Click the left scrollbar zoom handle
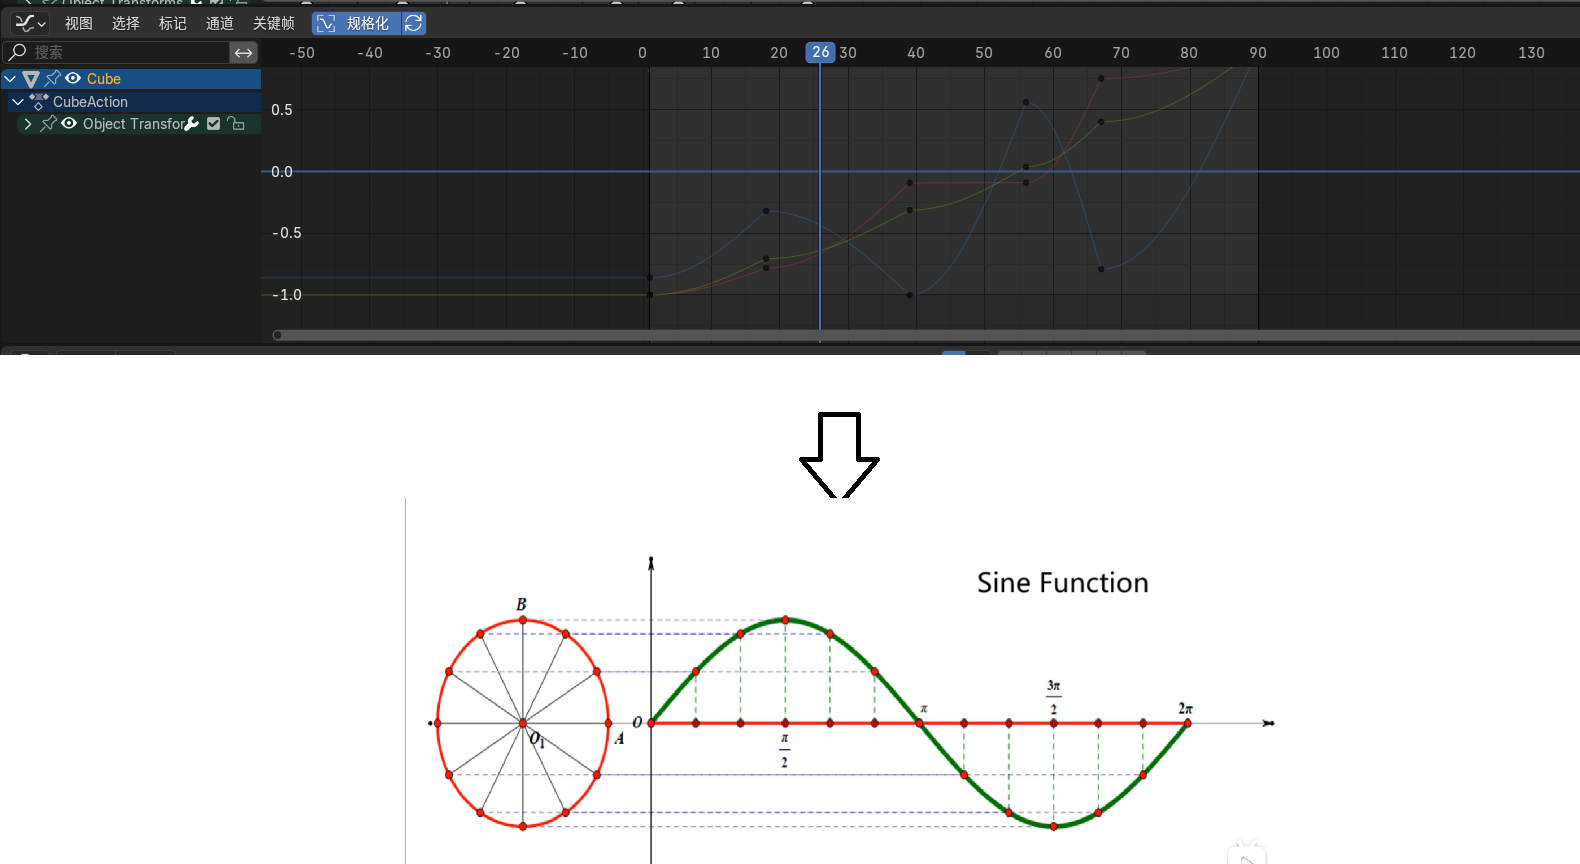Screen dimensions: 1580x864 [277, 335]
